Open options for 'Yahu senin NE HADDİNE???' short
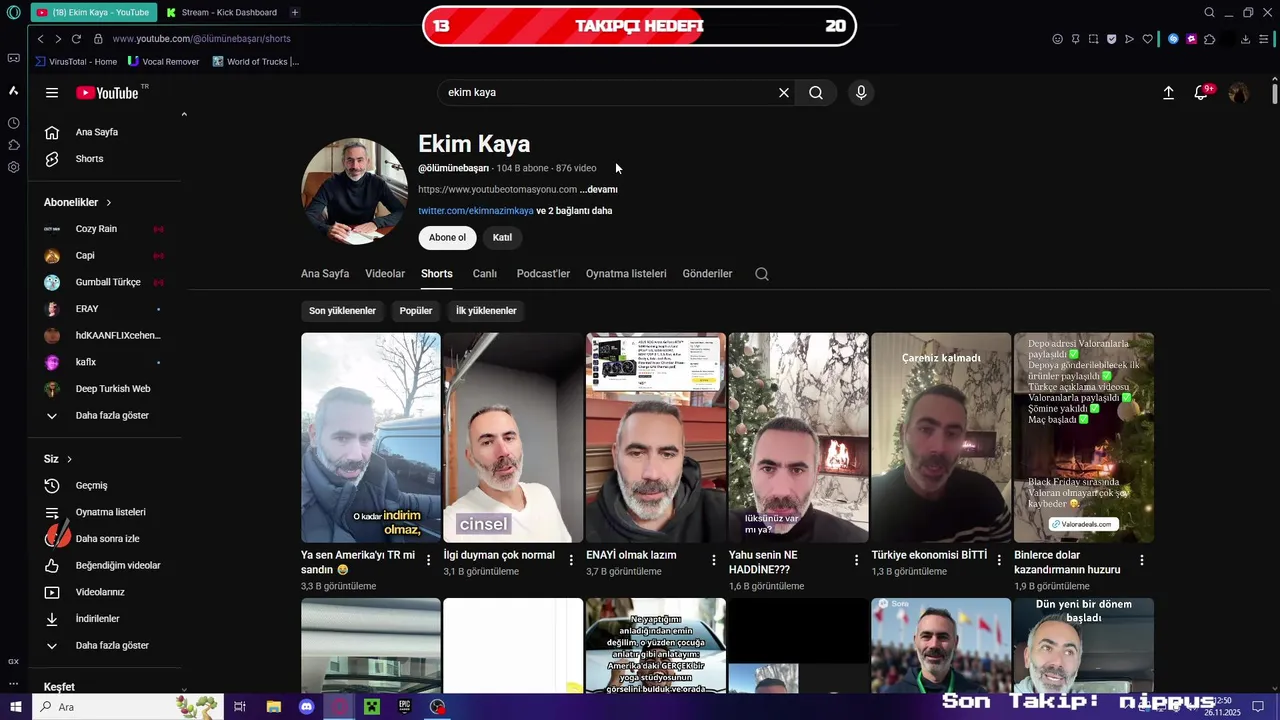The height and width of the screenshot is (720, 1280). [857, 560]
